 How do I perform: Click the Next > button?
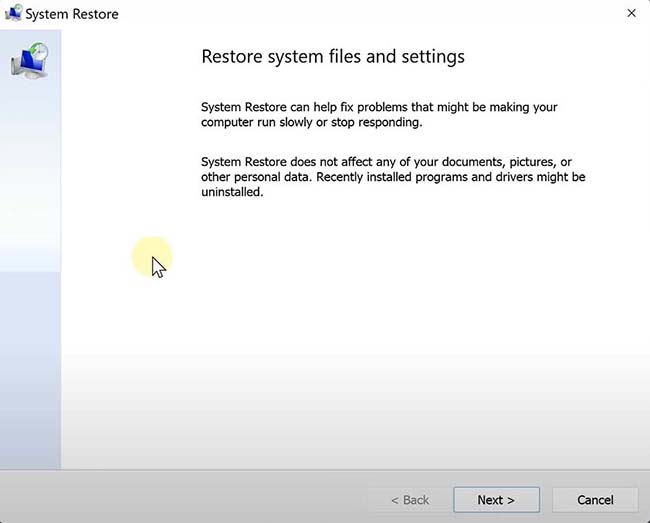[496, 500]
